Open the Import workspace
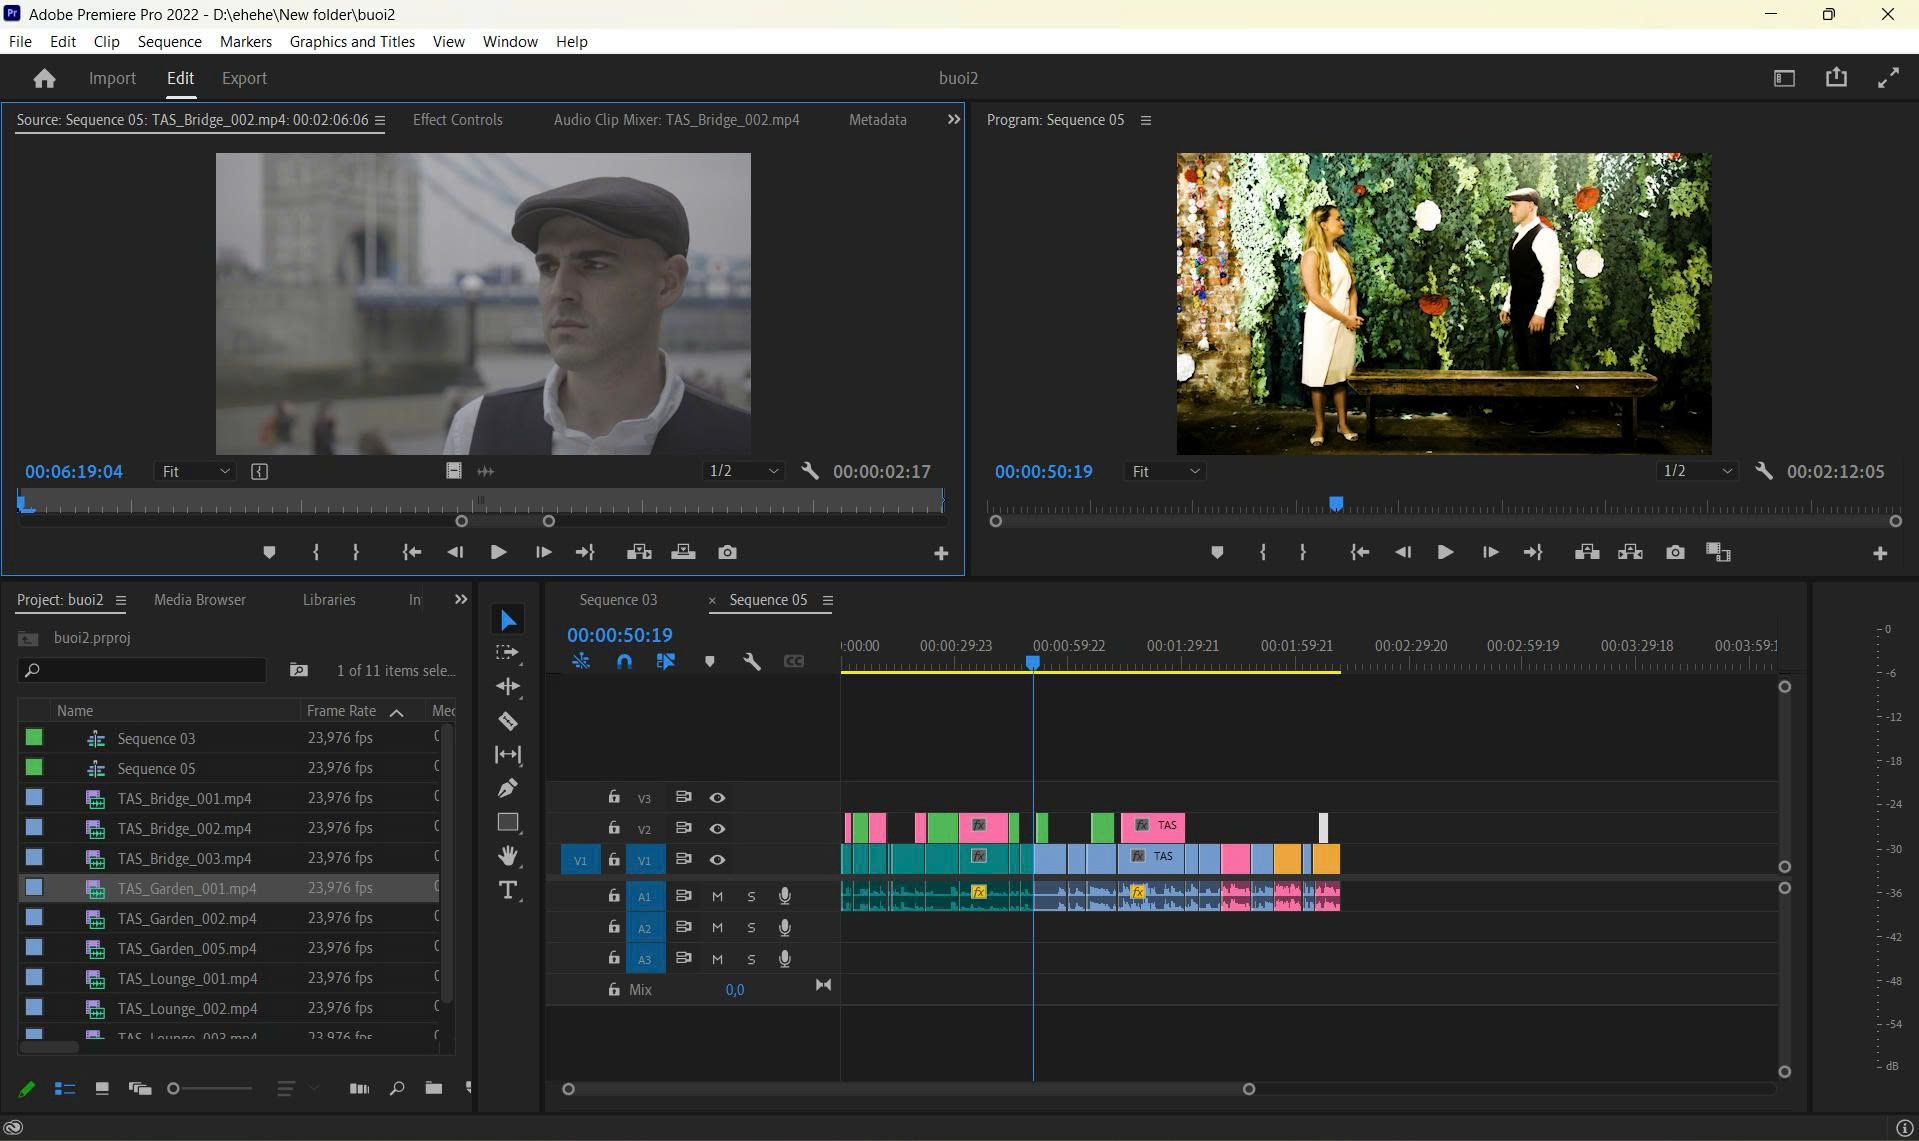This screenshot has width=1919, height=1141. click(112, 78)
